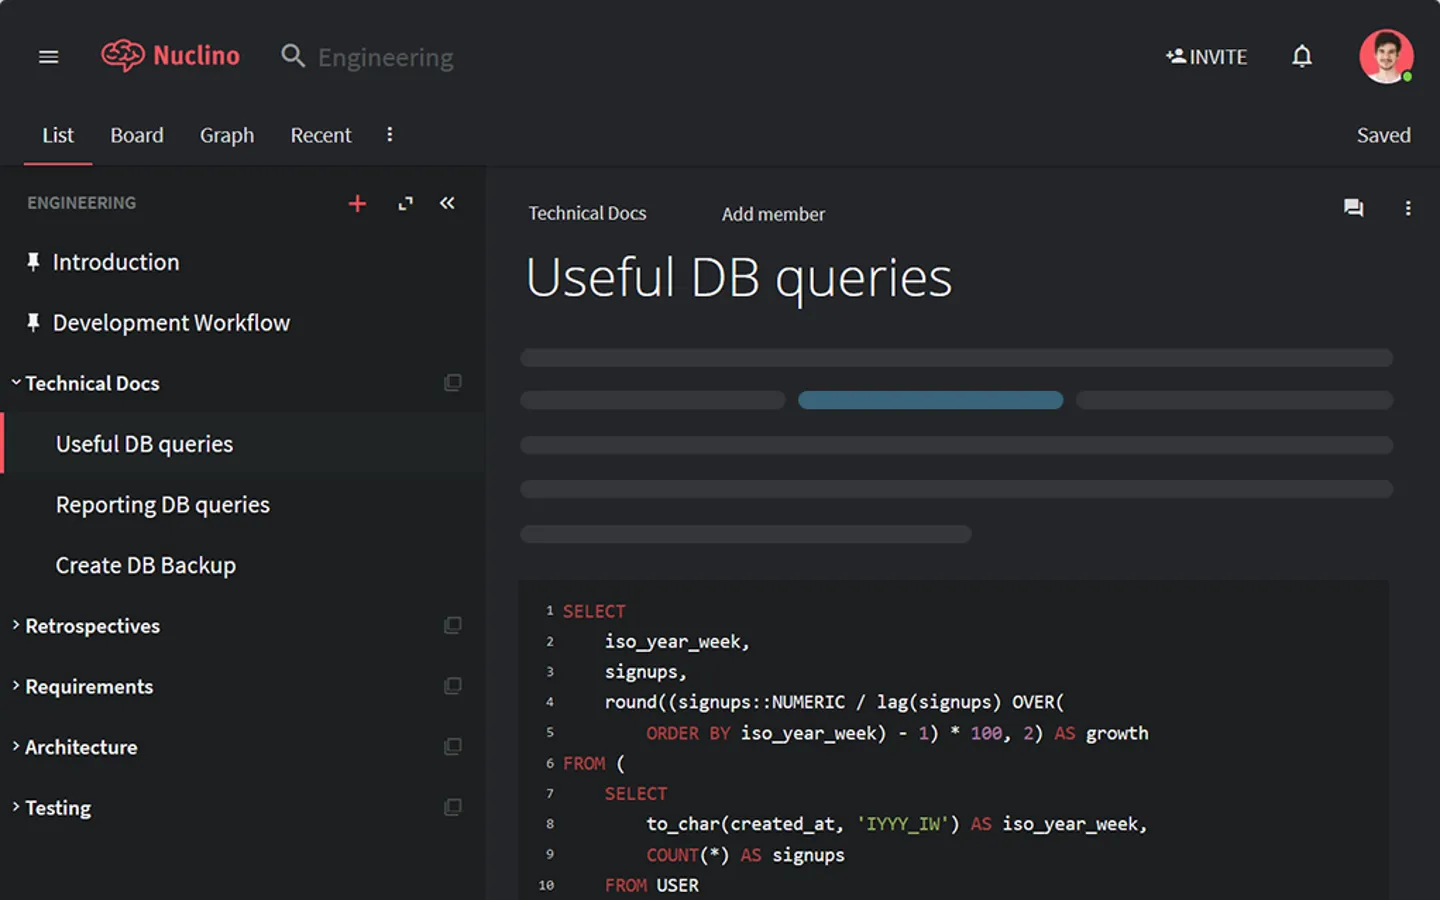
Task: Click the search magnifier icon
Action: coord(292,56)
